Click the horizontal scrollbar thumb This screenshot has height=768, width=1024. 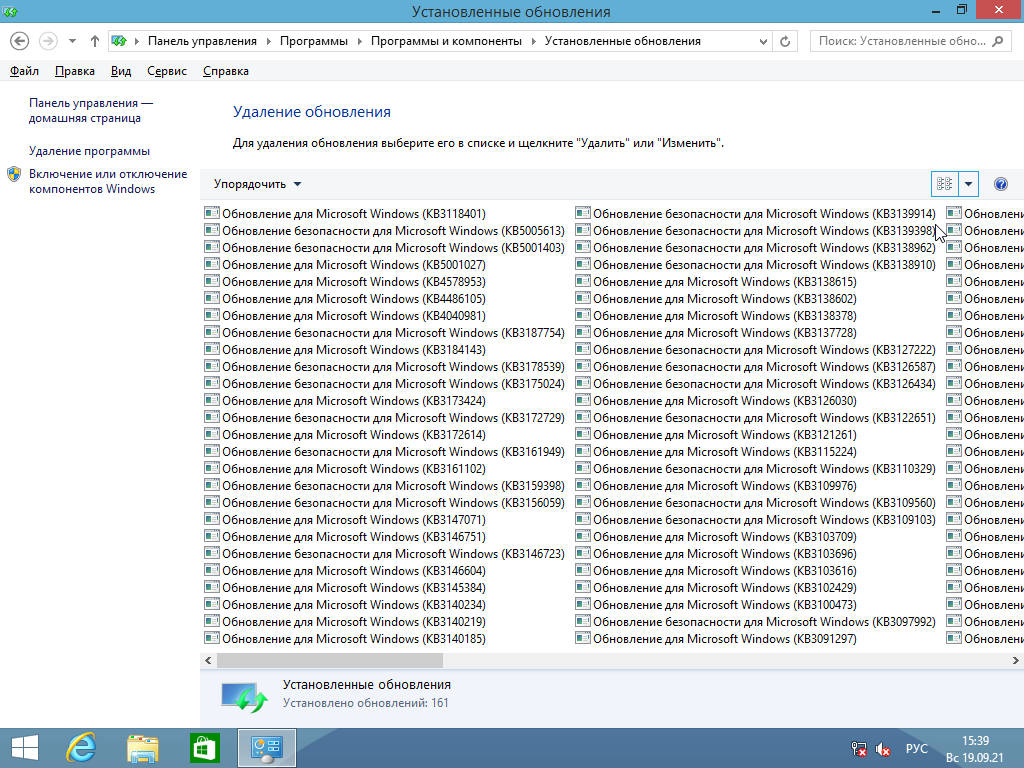pos(330,660)
